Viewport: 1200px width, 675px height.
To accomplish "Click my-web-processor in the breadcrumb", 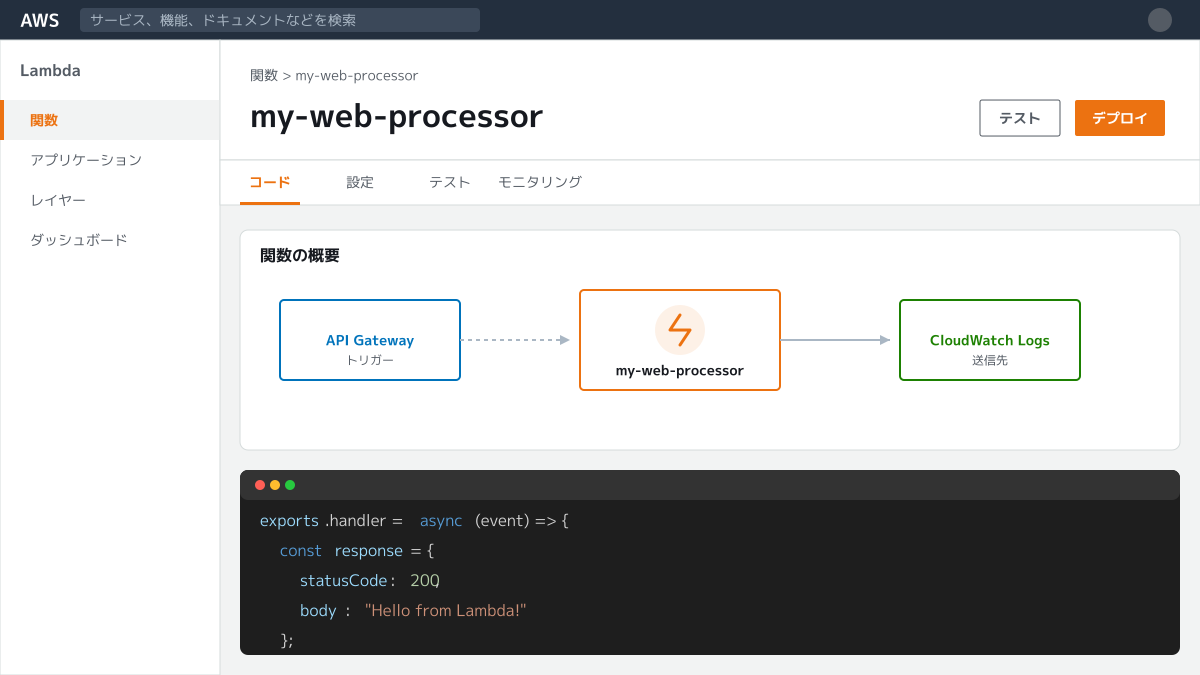I will pyautogui.click(x=356, y=76).
